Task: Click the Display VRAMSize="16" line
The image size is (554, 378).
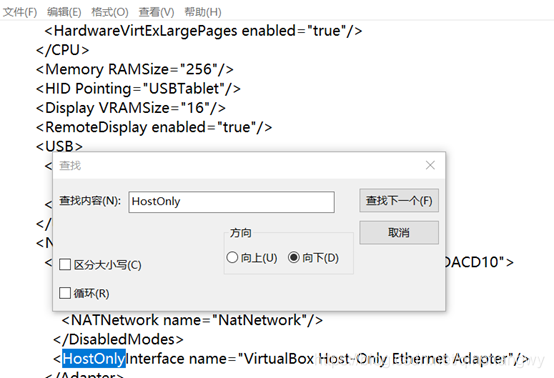Action: tap(131, 108)
